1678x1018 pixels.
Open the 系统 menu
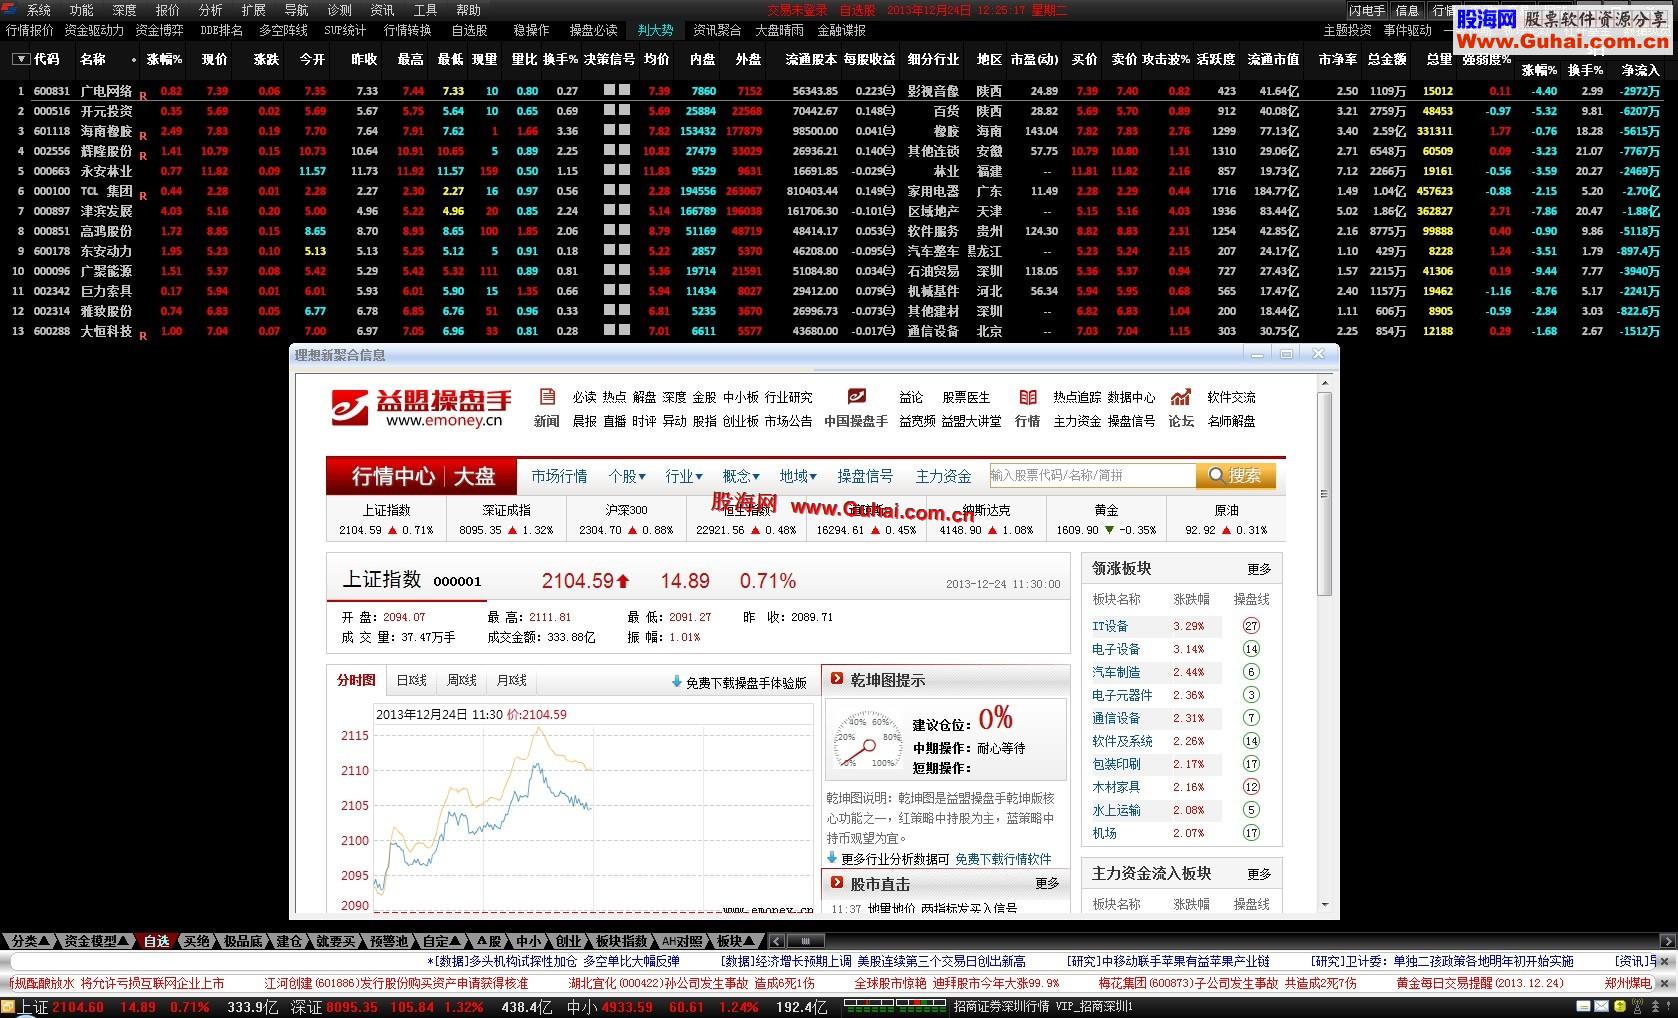(39, 10)
